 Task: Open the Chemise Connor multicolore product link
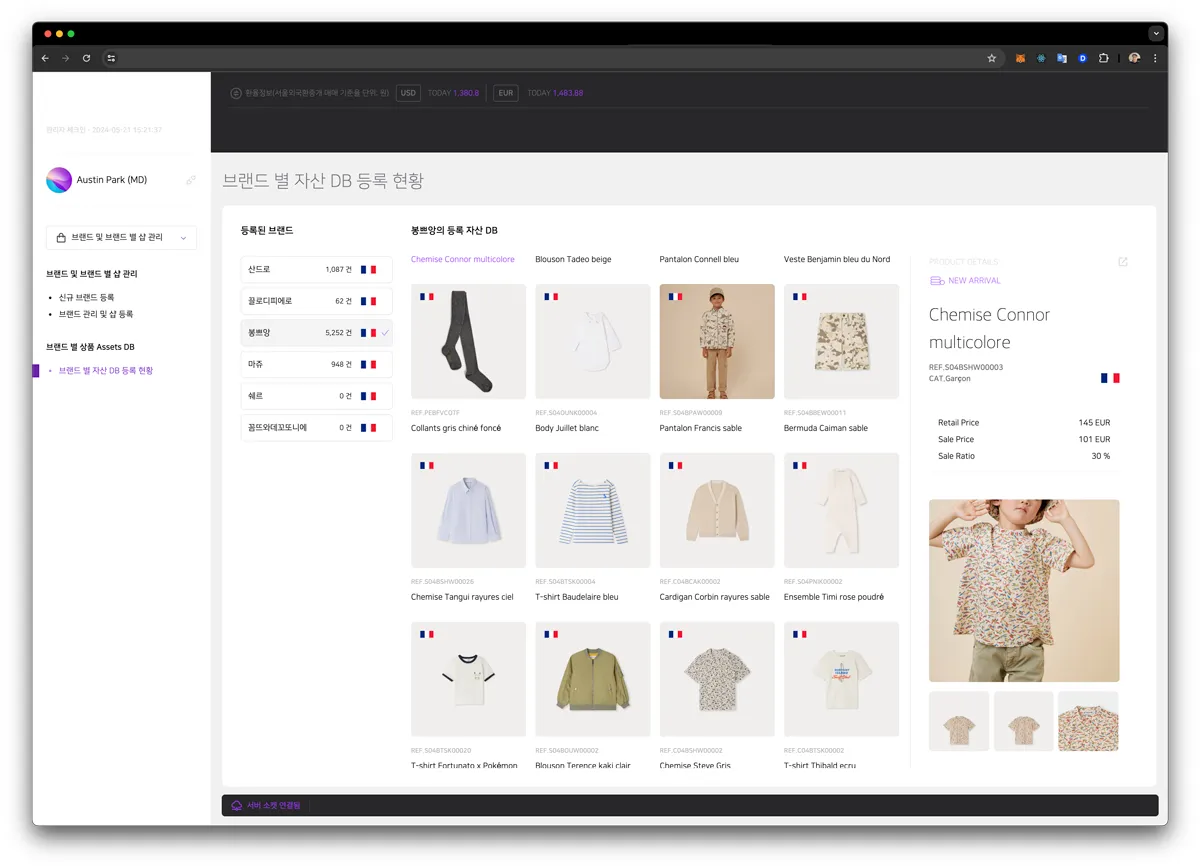coord(463,259)
